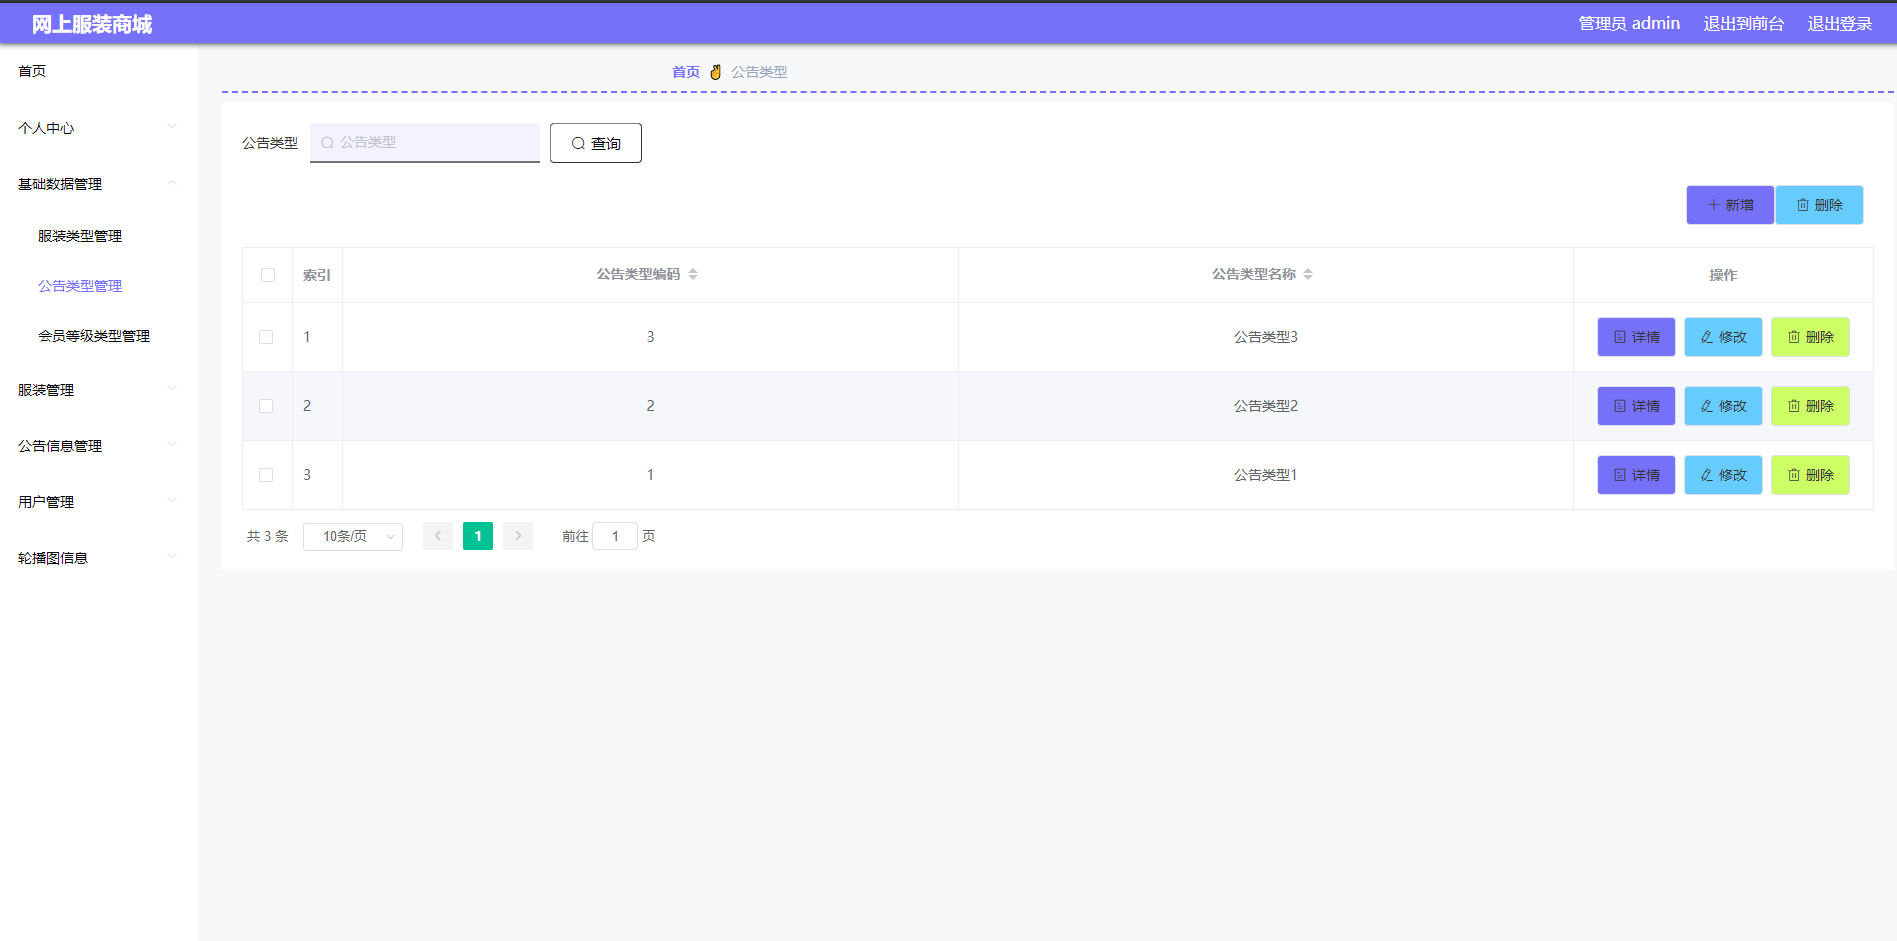The width and height of the screenshot is (1897, 941).
Task: Open 详情 for 公告类型2 row
Action: [x=1636, y=406]
